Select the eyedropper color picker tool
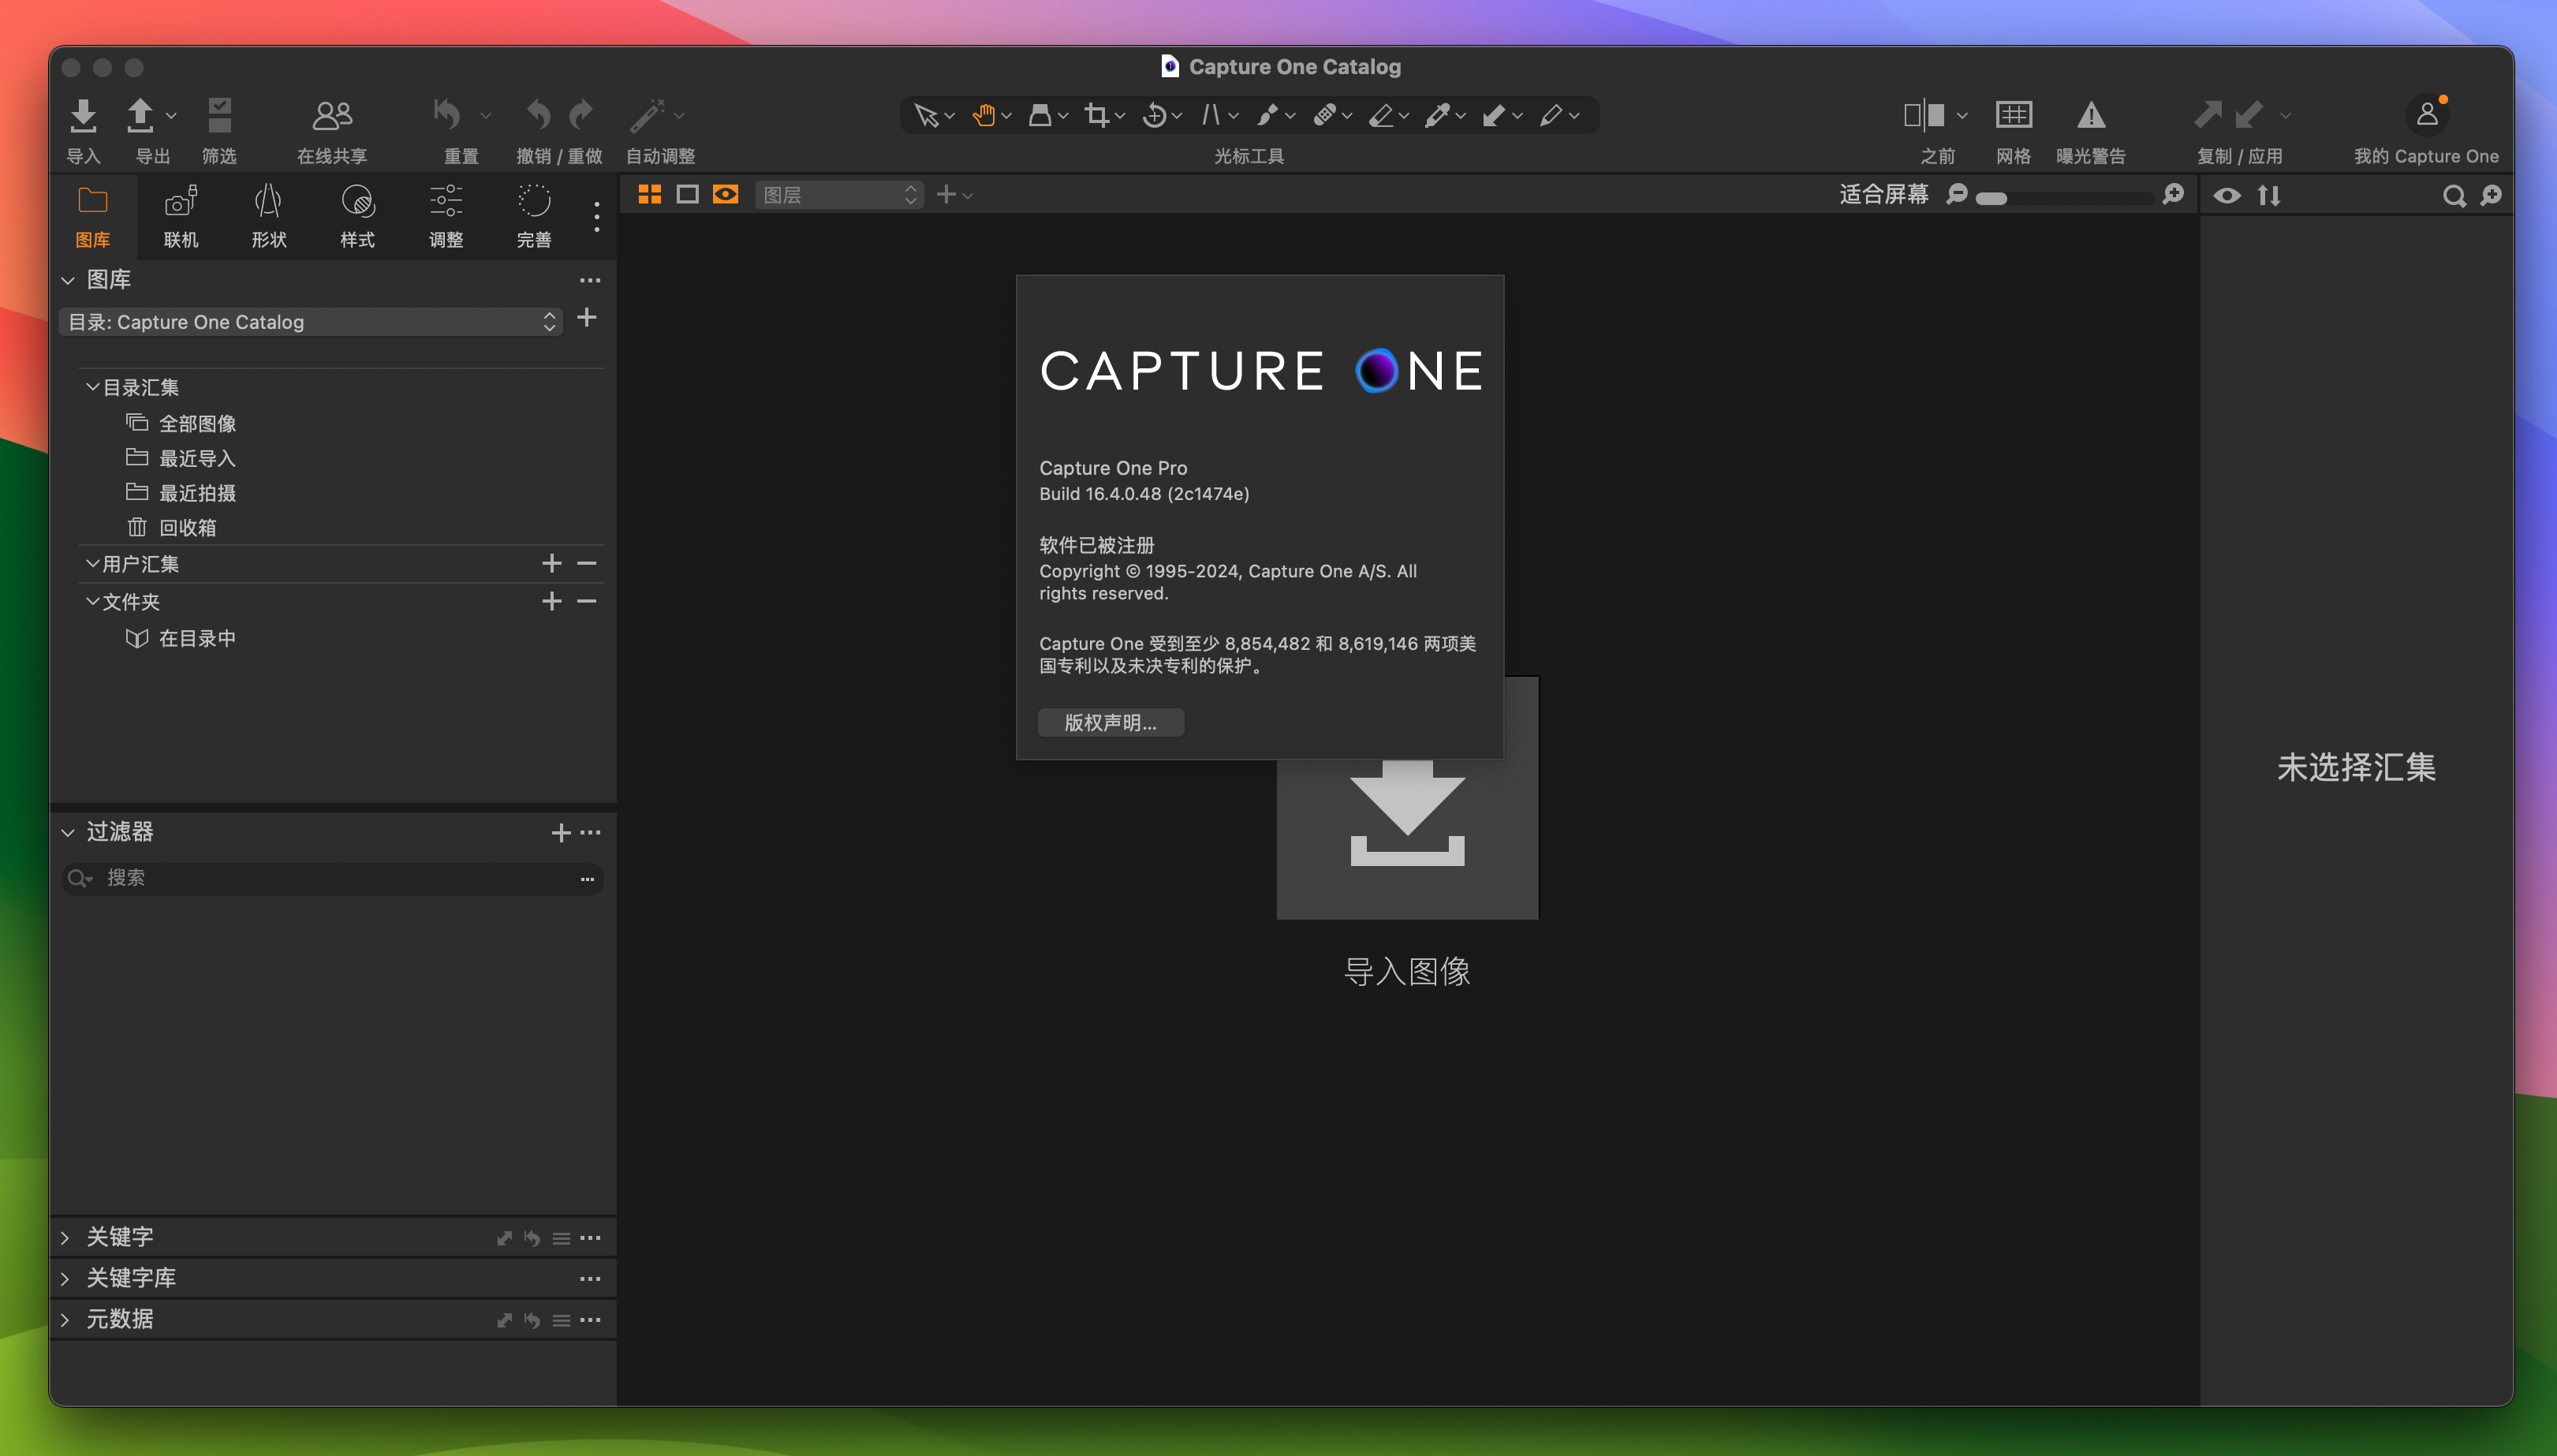Image resolution: width=2557 pixels, height=1456 pixels. [x=1438, y=116]
